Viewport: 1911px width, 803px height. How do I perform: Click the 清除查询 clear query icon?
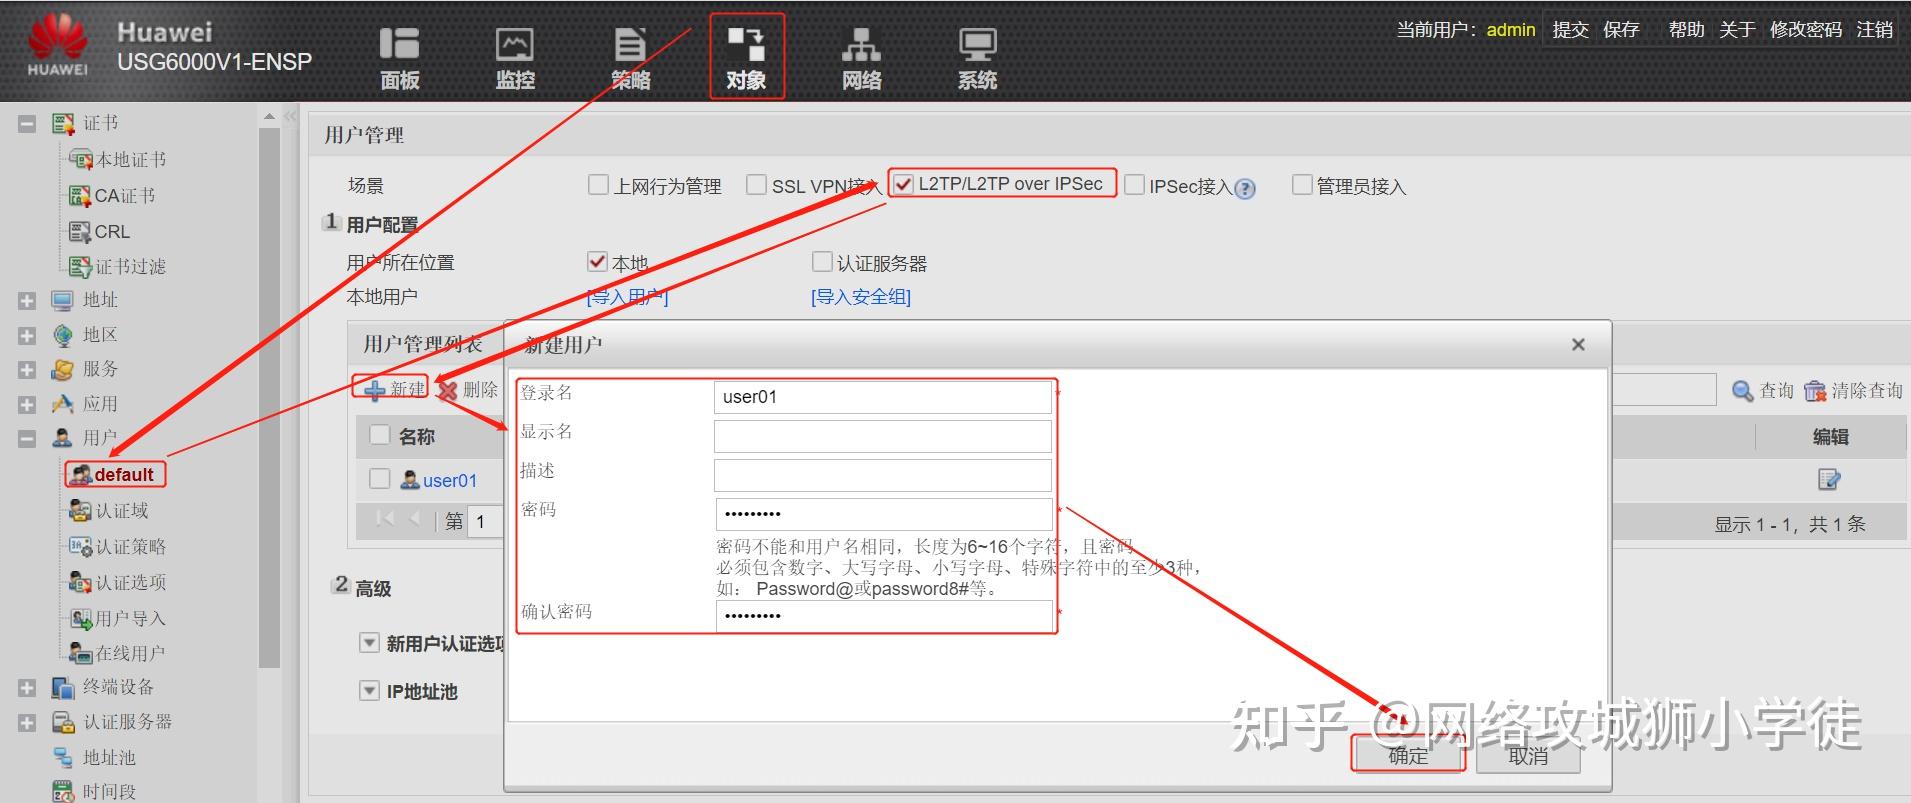pos(1815,391)
